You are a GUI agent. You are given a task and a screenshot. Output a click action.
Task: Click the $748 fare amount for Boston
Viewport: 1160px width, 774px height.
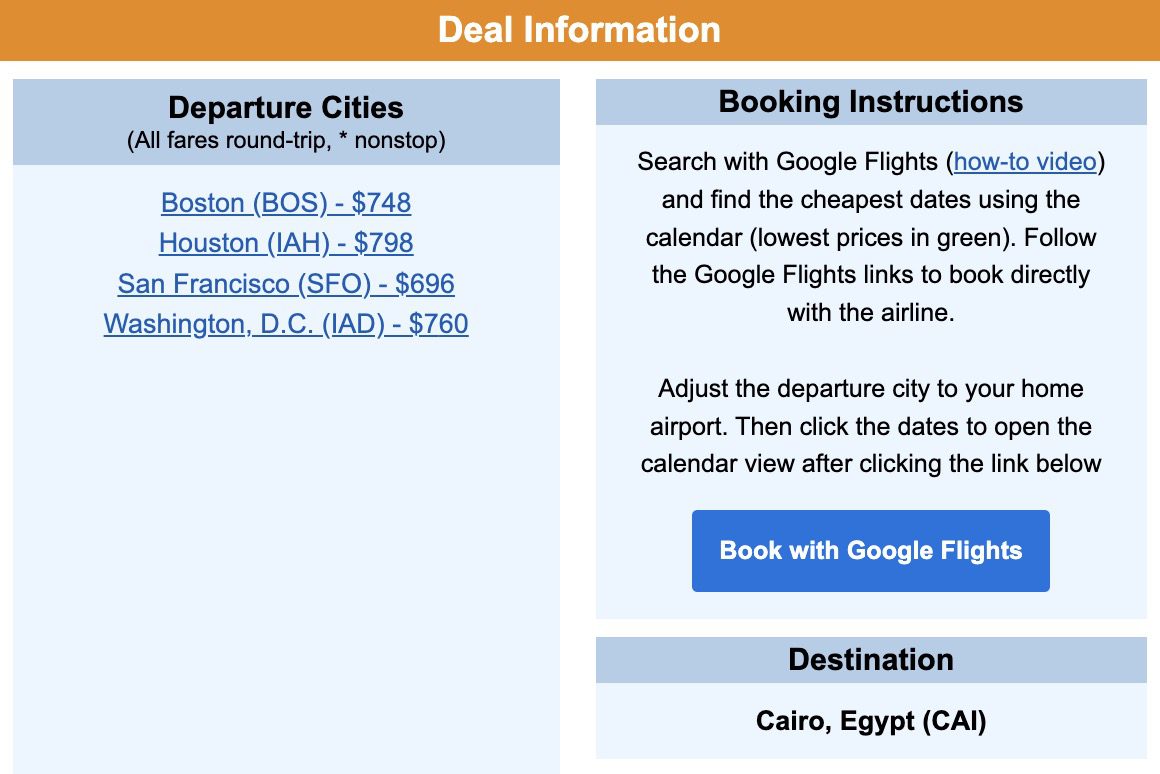(x=380, y=203)
